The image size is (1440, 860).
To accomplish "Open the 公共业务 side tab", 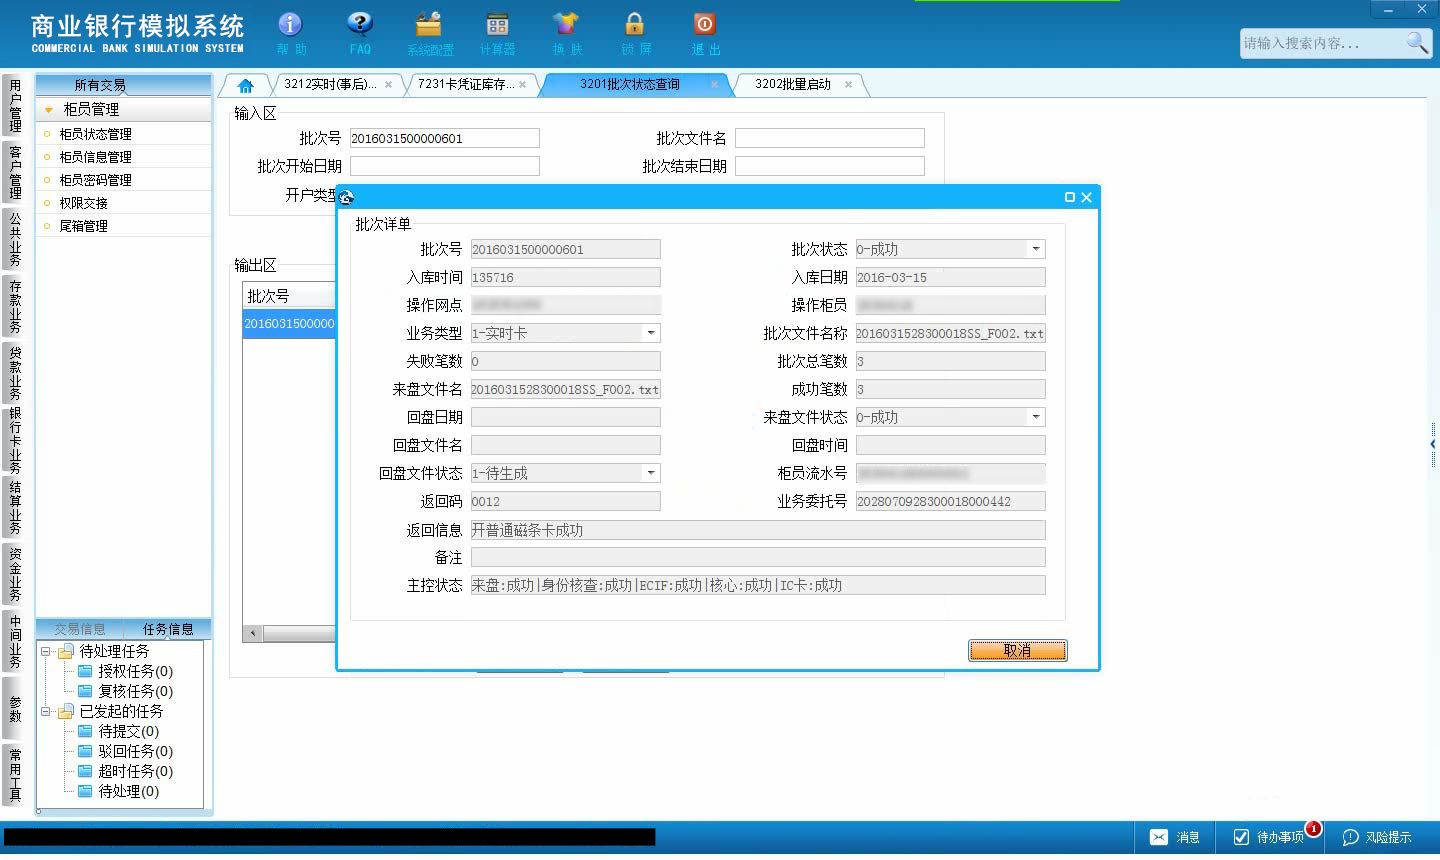I will pyautogui.click(x=15, y=239).
